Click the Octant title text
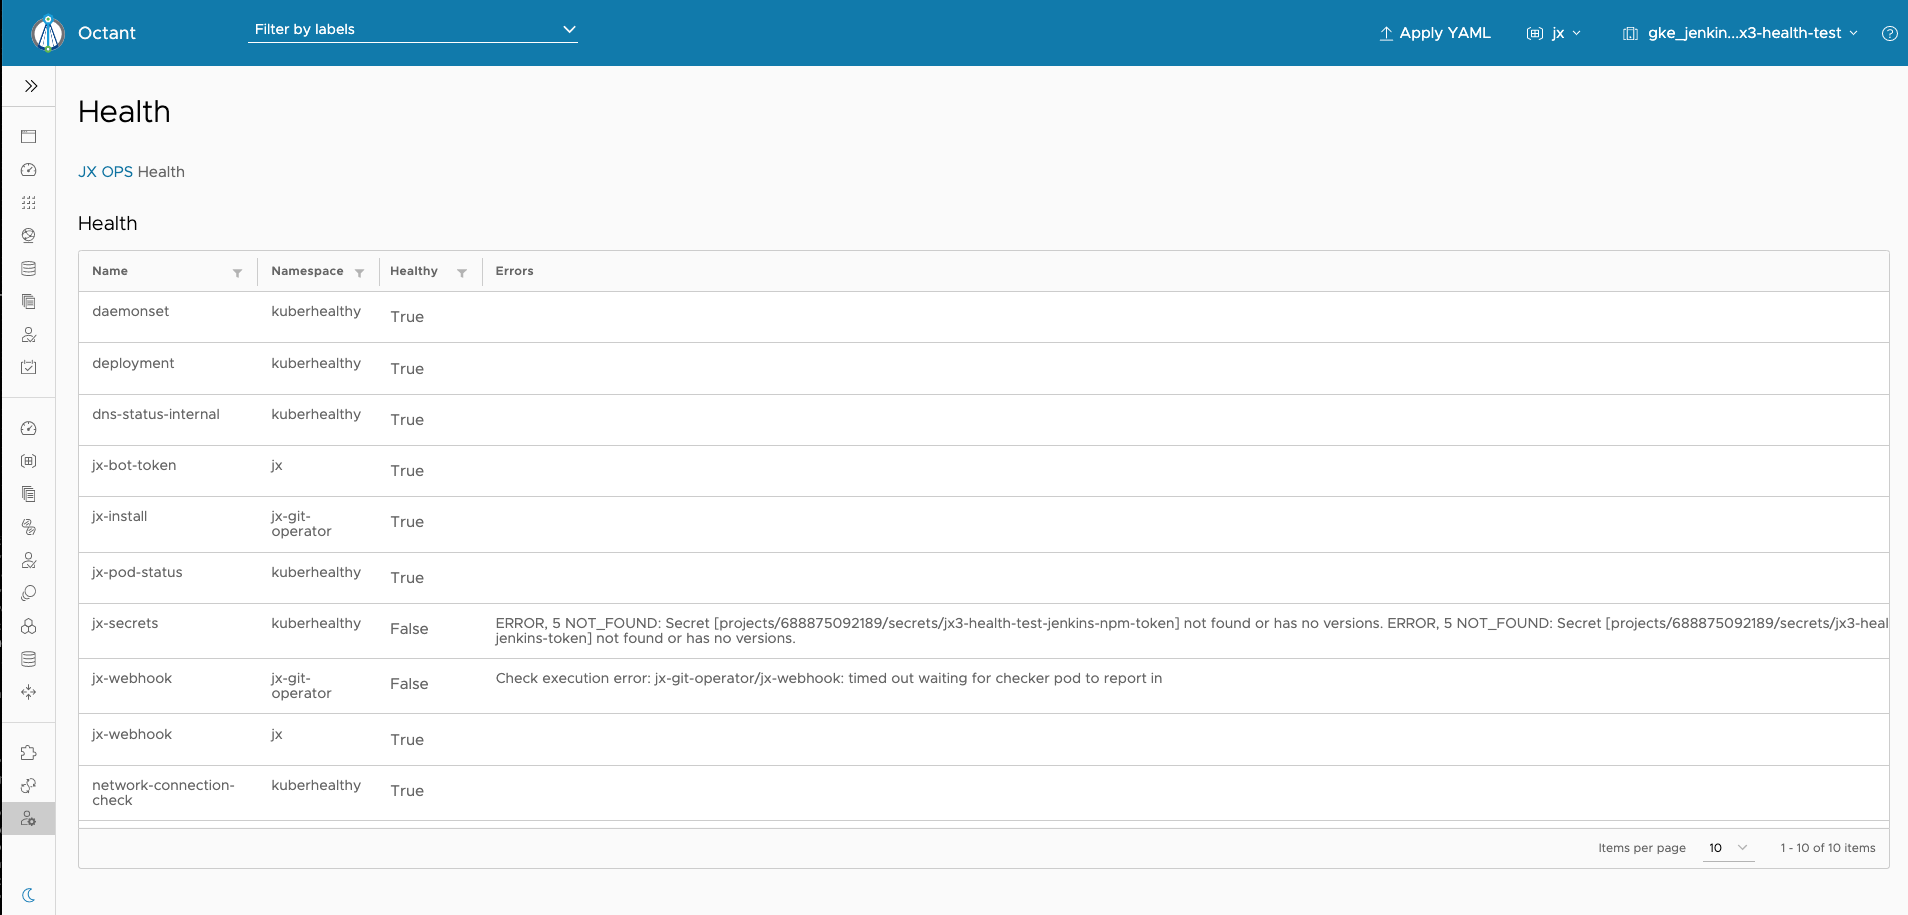 (x=107, y=33)
